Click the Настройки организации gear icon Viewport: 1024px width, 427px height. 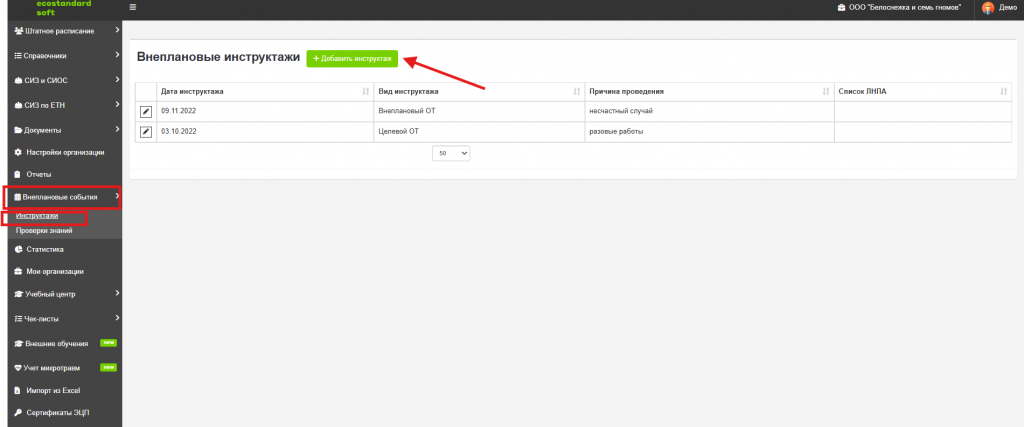click(x=18, y=152)
